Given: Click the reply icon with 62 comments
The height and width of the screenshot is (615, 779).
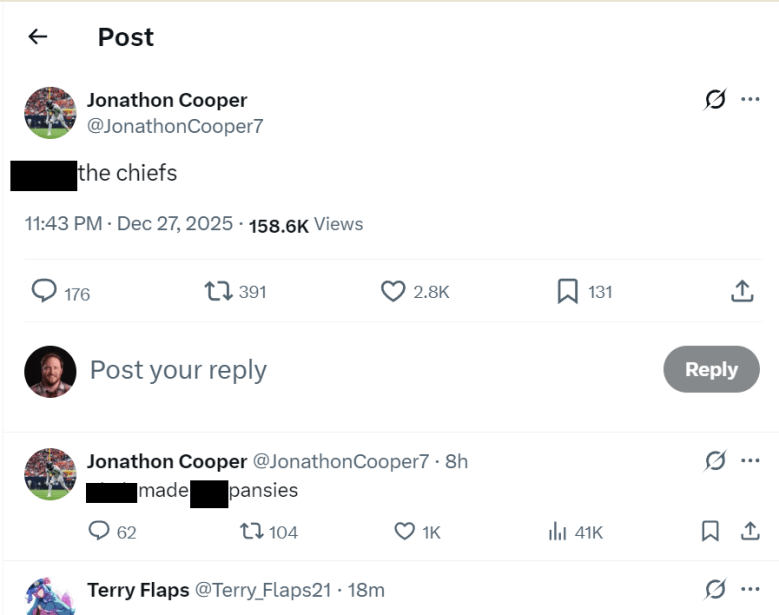Looking at the screenshot, I should click(x=99, y=531).
